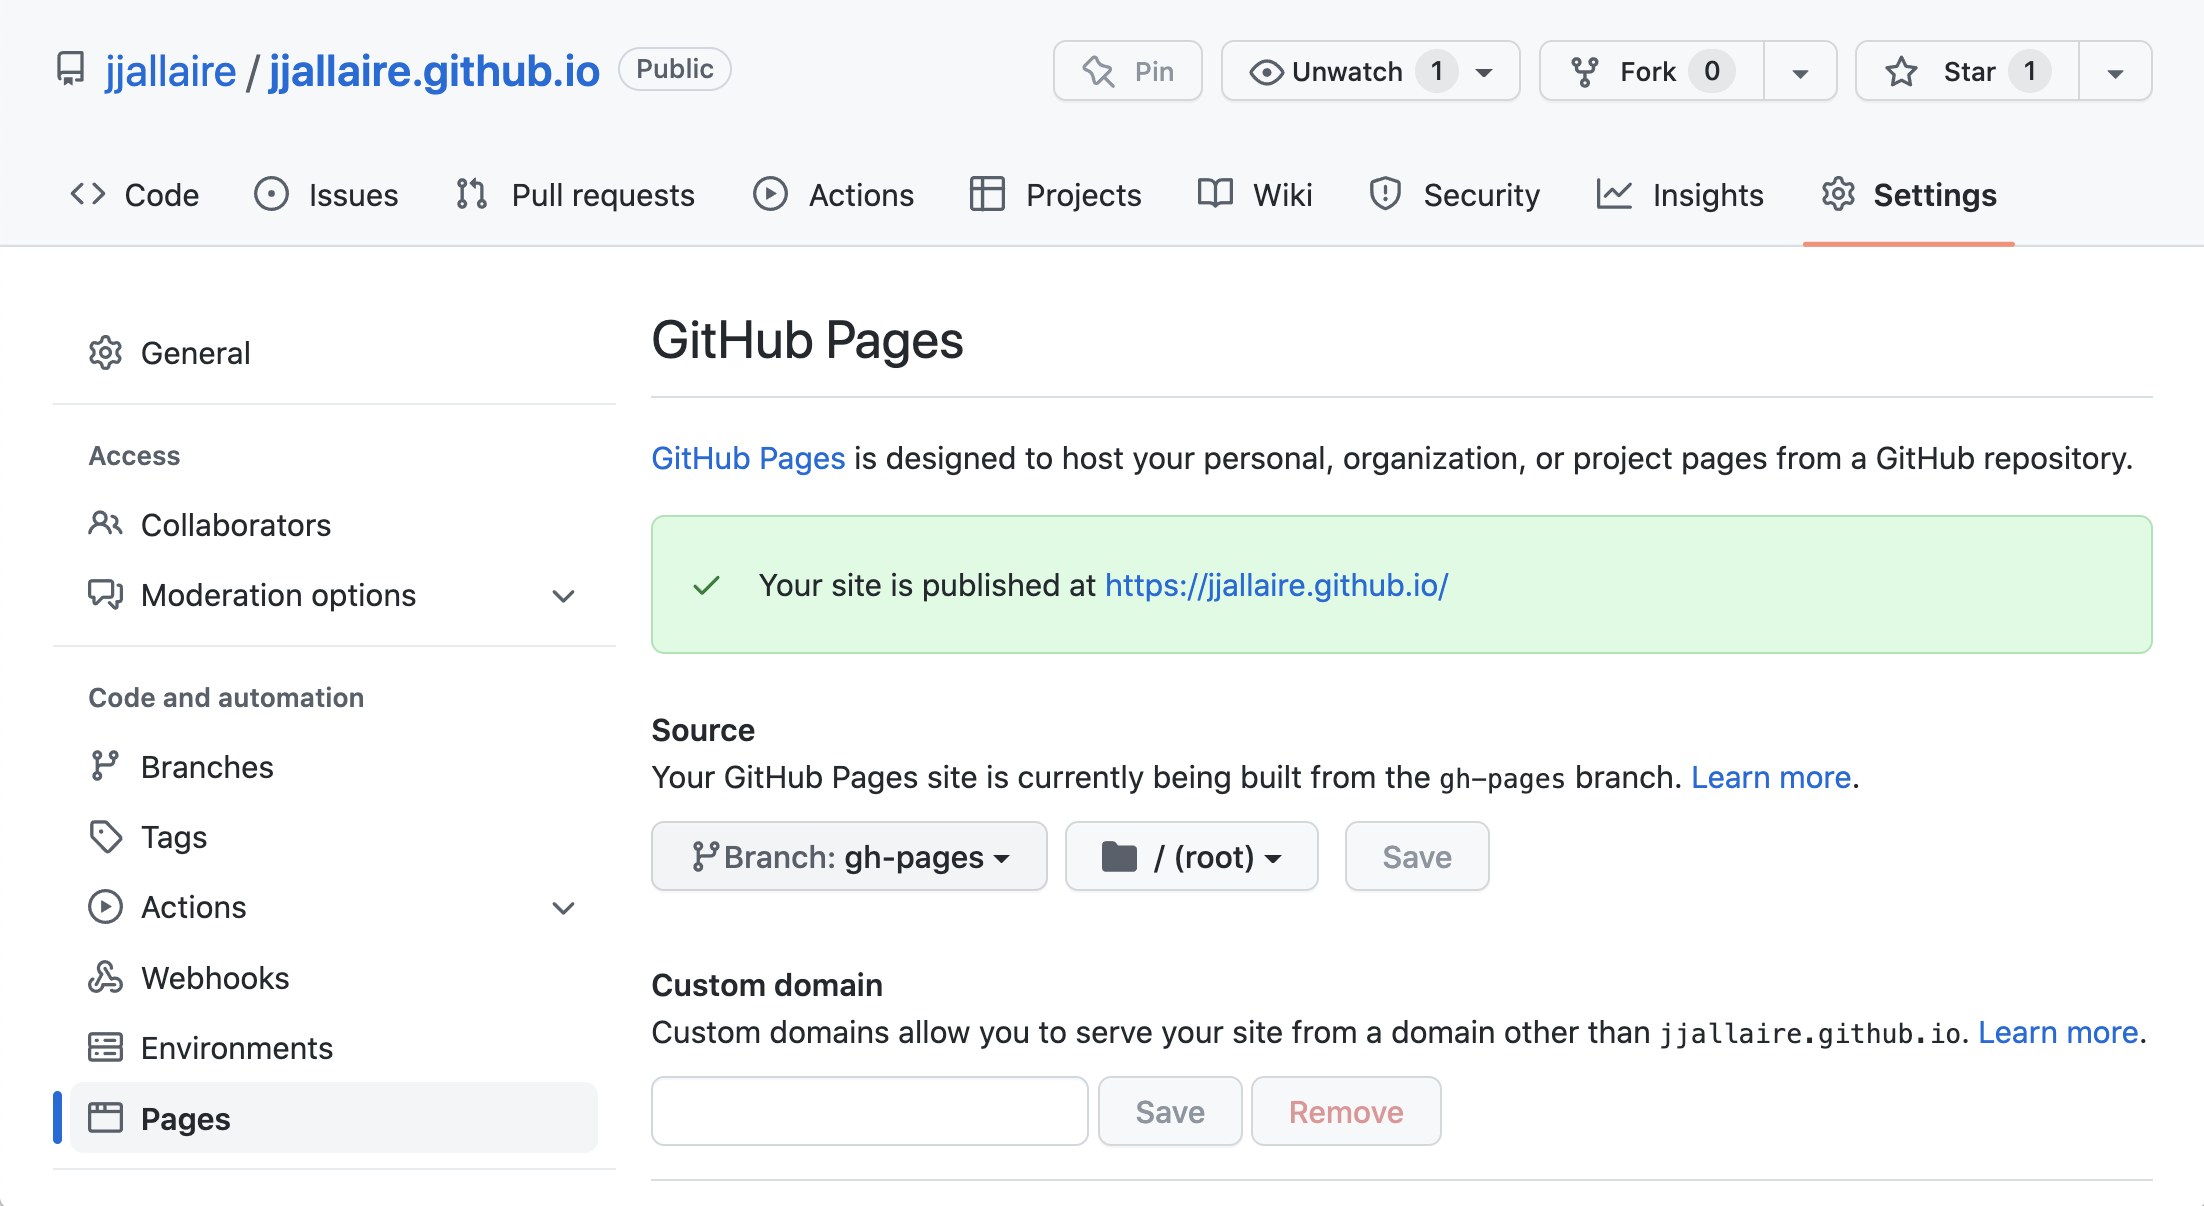Screen dimensions: 2204x1206
Task: Open the Wiki tab
Action: click(x=1255, y=194)
